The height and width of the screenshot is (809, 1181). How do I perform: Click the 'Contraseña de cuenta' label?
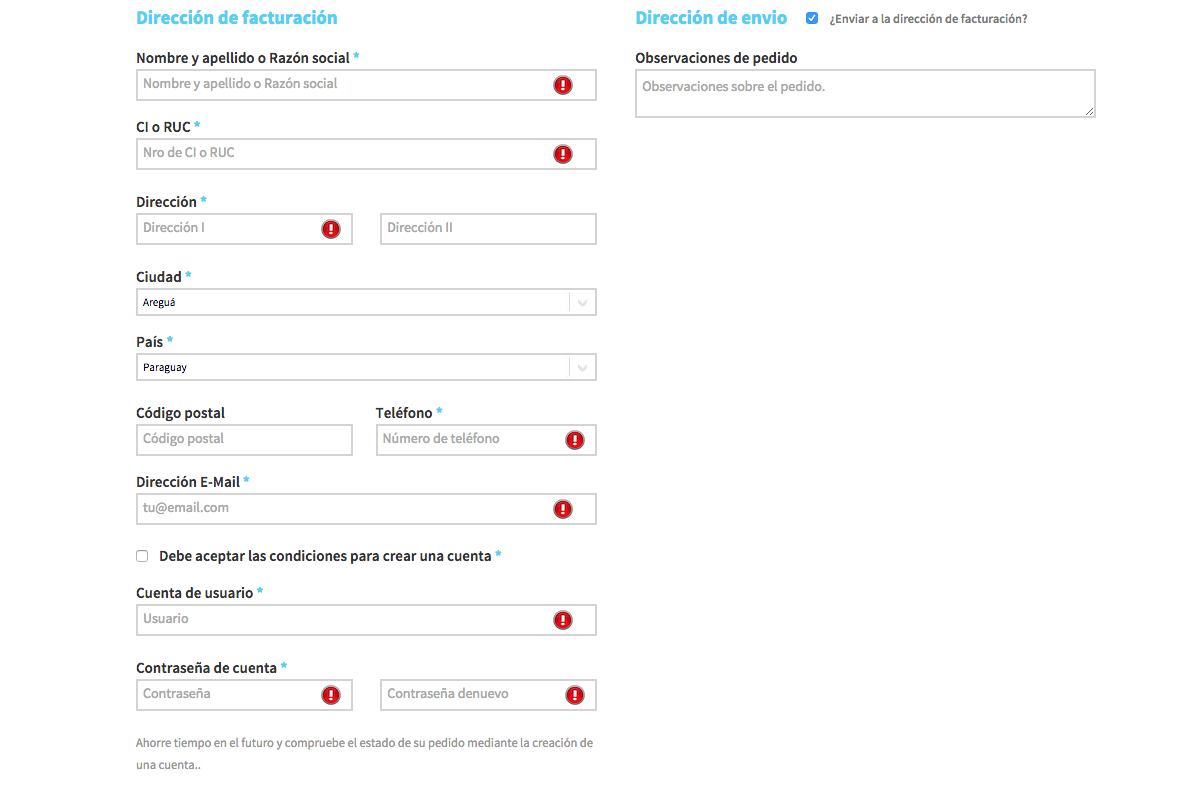[206, 668]
